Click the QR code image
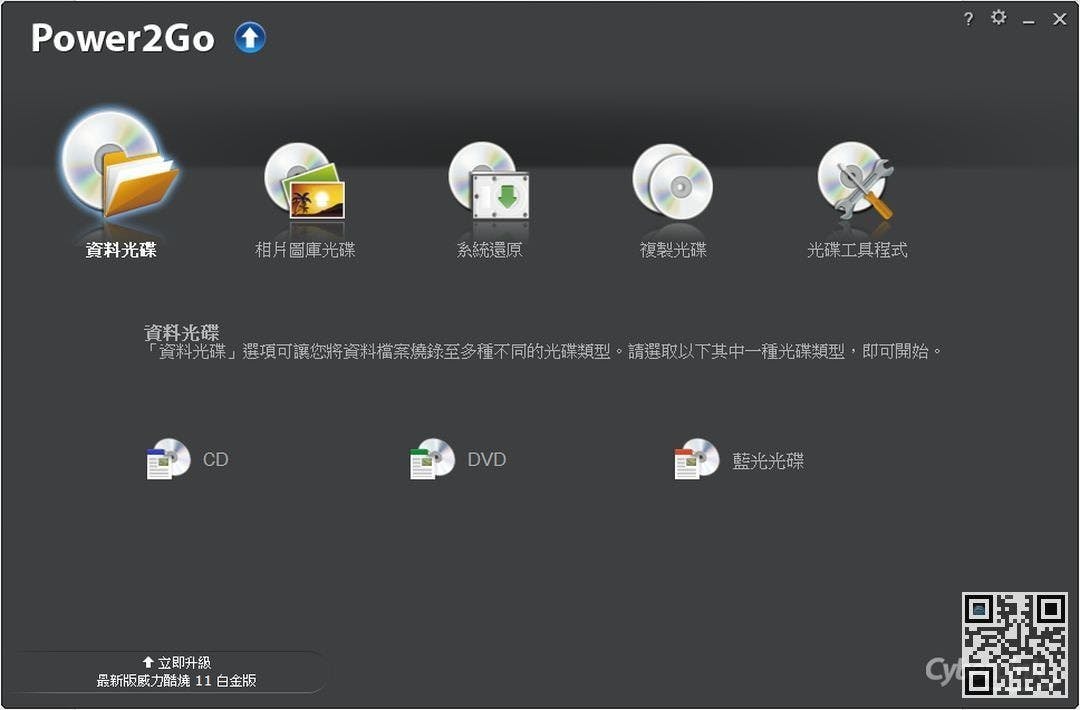The image size is (1080, 710). click(x=1015, y=644)
